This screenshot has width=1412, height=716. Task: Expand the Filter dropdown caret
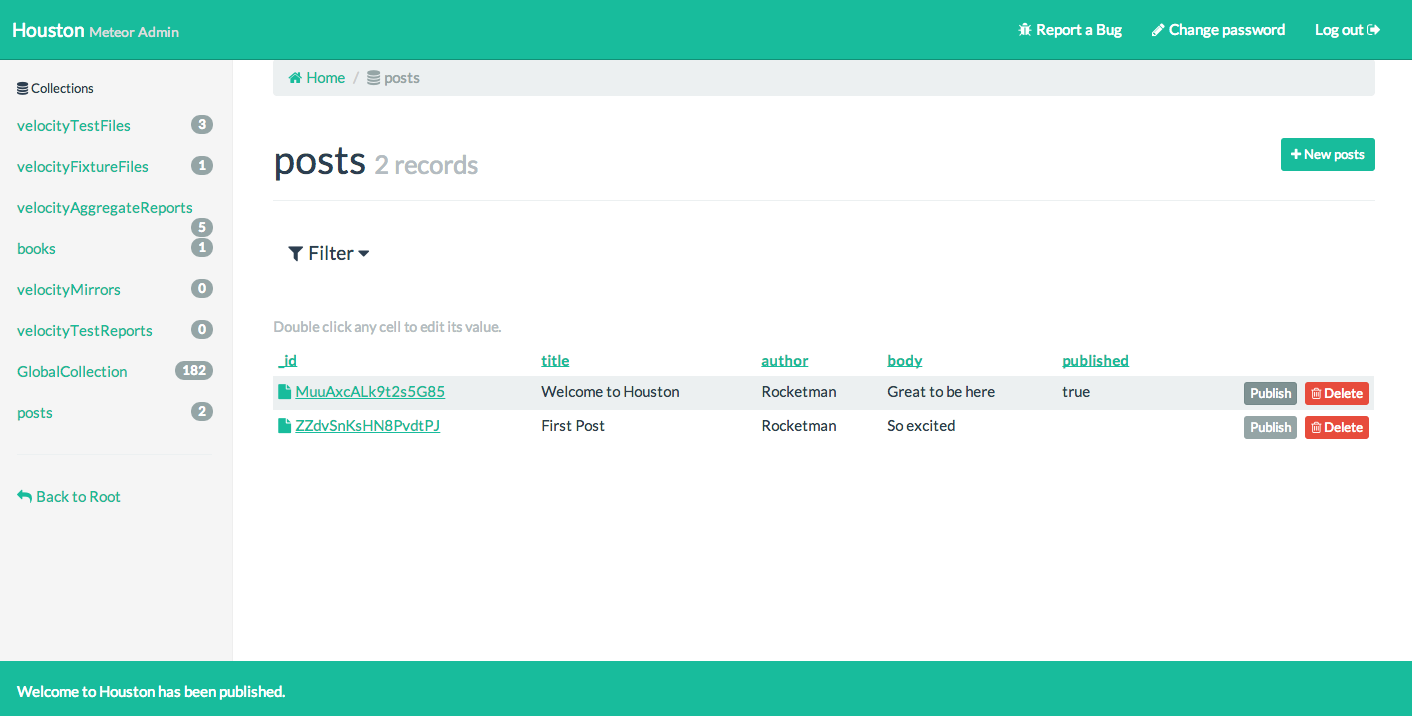coord(364,254)
